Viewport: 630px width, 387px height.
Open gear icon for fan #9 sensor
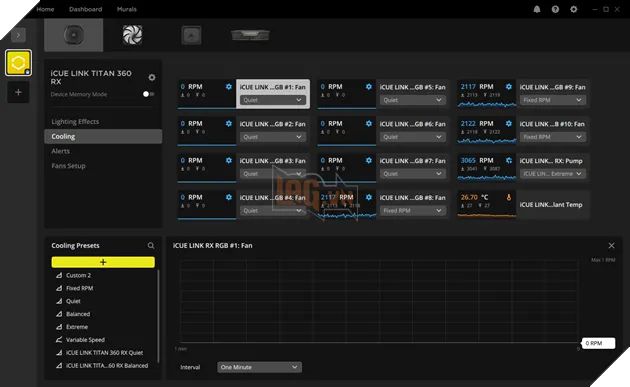point(509,86)
